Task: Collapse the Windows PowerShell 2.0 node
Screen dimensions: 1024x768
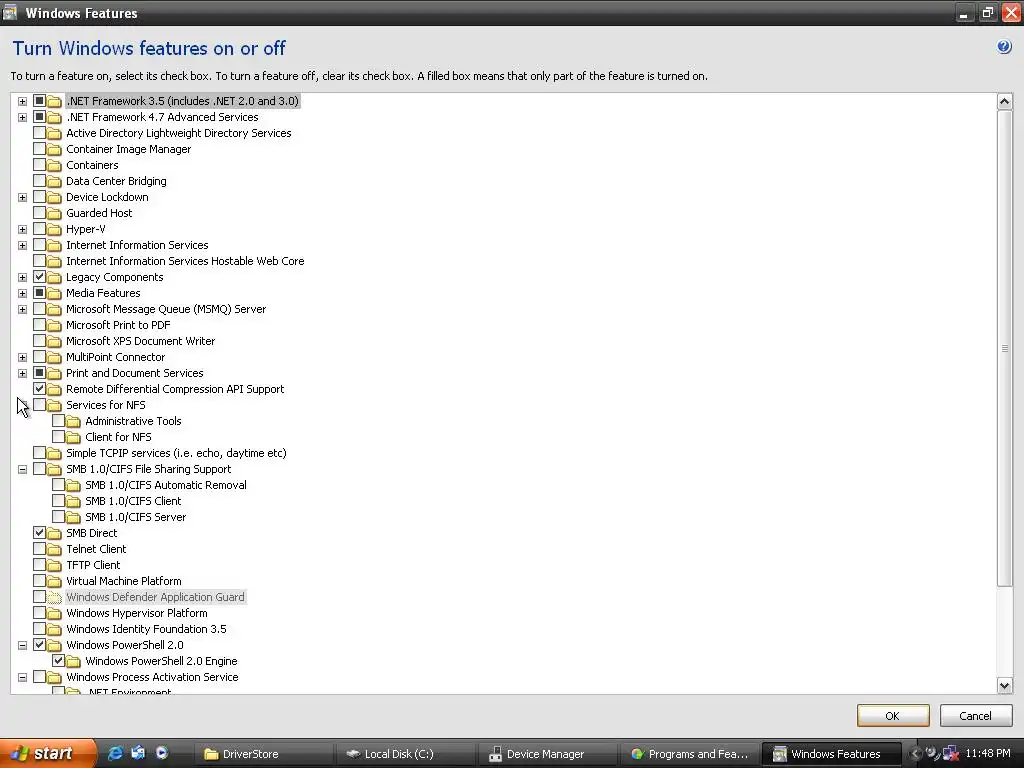Action: pos(22,645)
